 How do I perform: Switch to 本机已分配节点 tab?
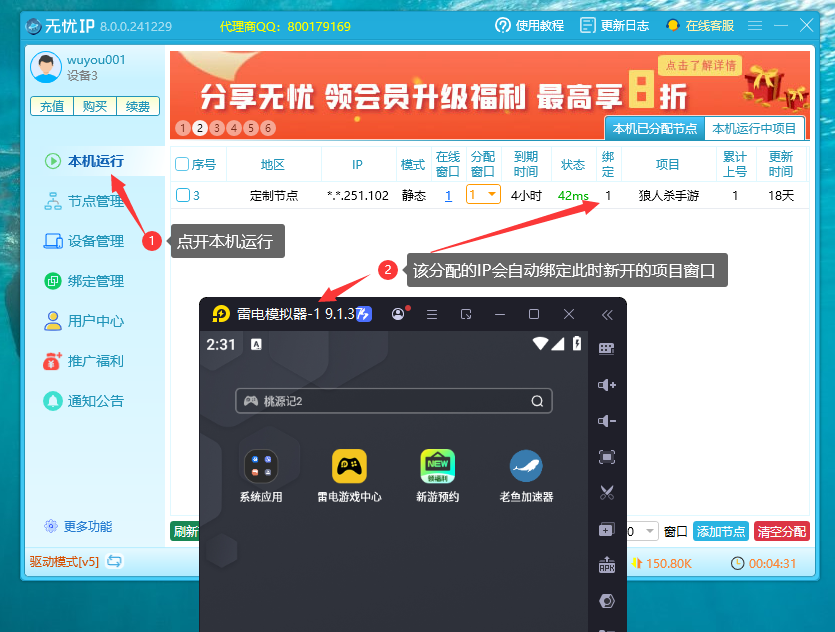coord(654,129)
